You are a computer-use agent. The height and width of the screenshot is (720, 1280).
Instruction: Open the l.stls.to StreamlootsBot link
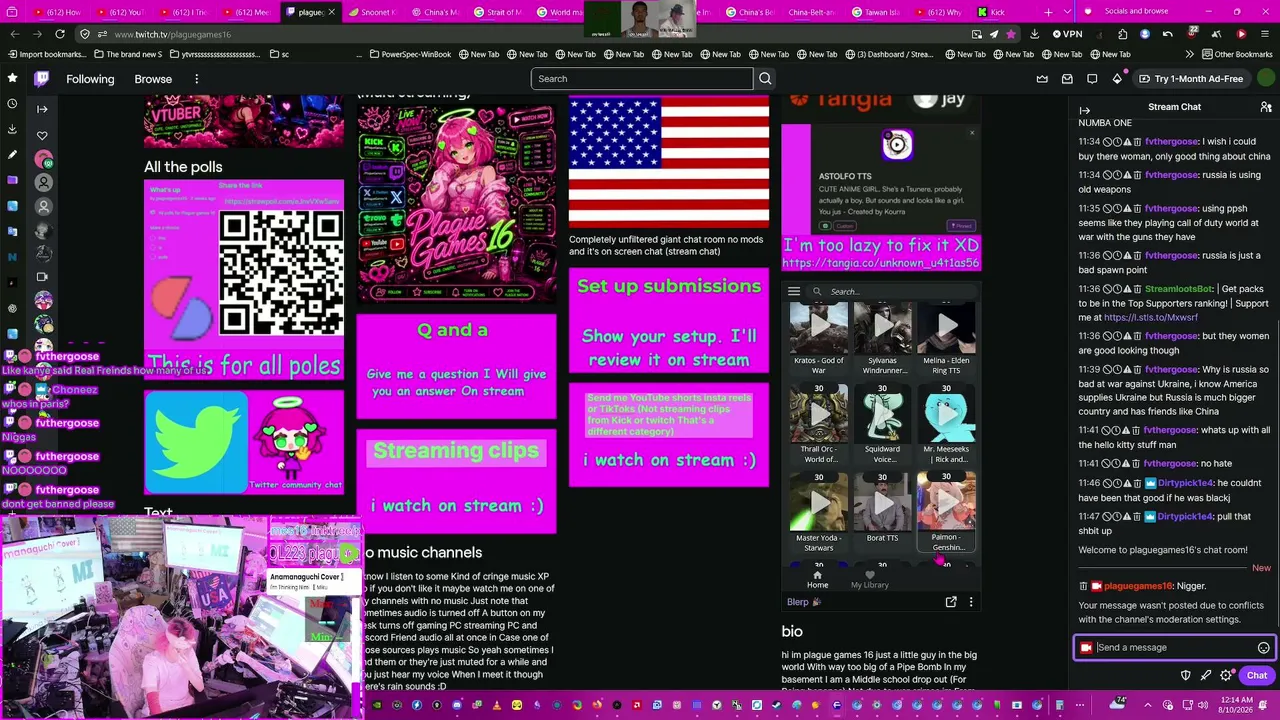point(1151,317)
